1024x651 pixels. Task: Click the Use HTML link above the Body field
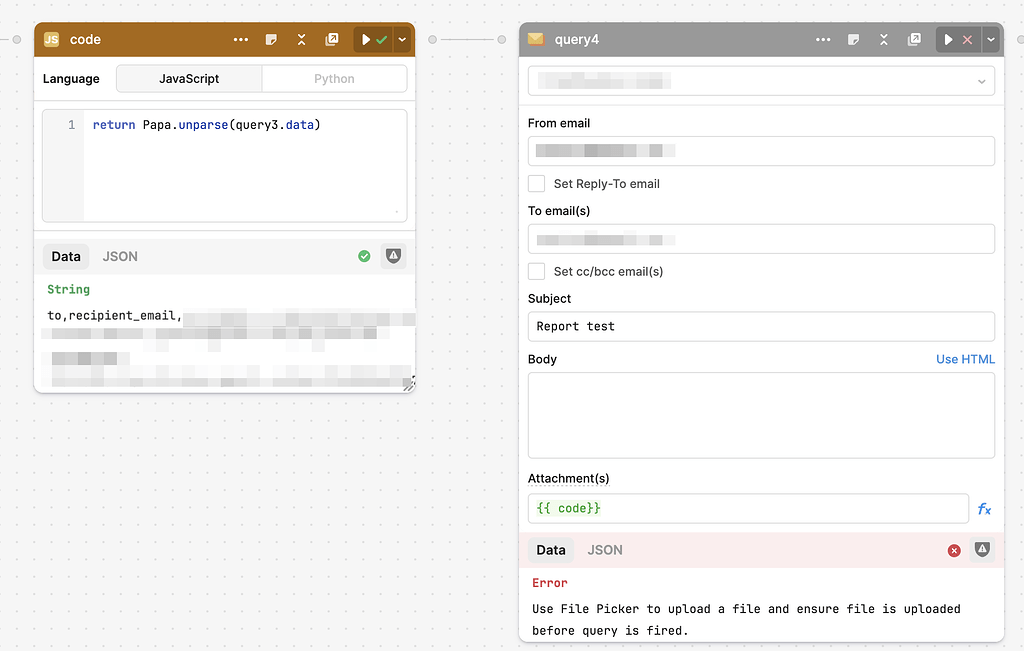coord(965,359)
